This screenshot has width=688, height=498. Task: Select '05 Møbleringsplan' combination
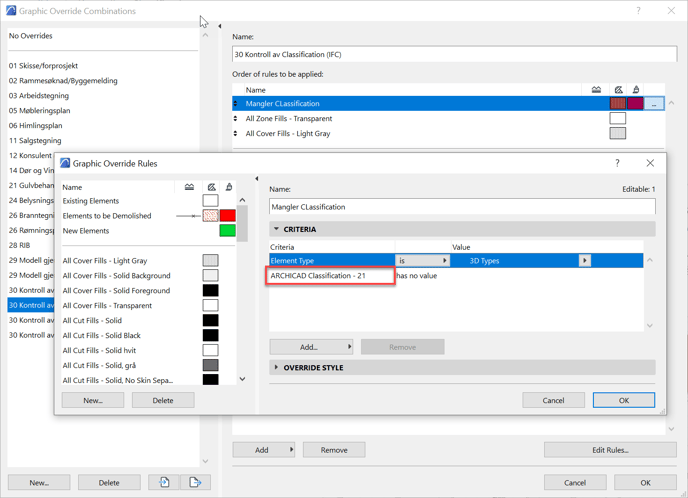click(x=103, y=111)
